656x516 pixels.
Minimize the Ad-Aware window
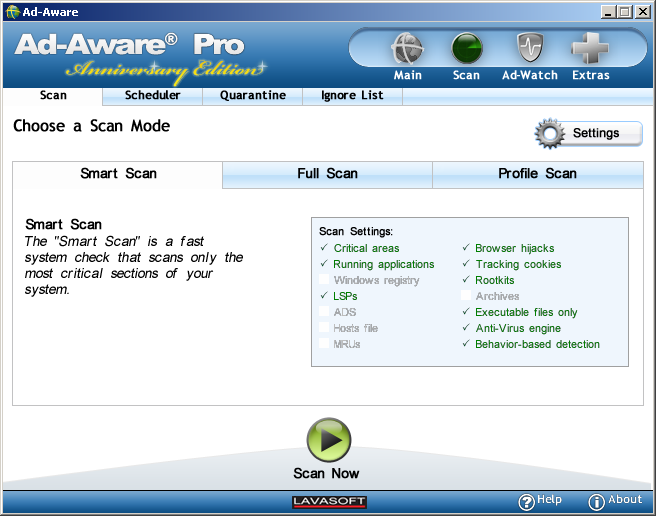click(x=608, y=12)
